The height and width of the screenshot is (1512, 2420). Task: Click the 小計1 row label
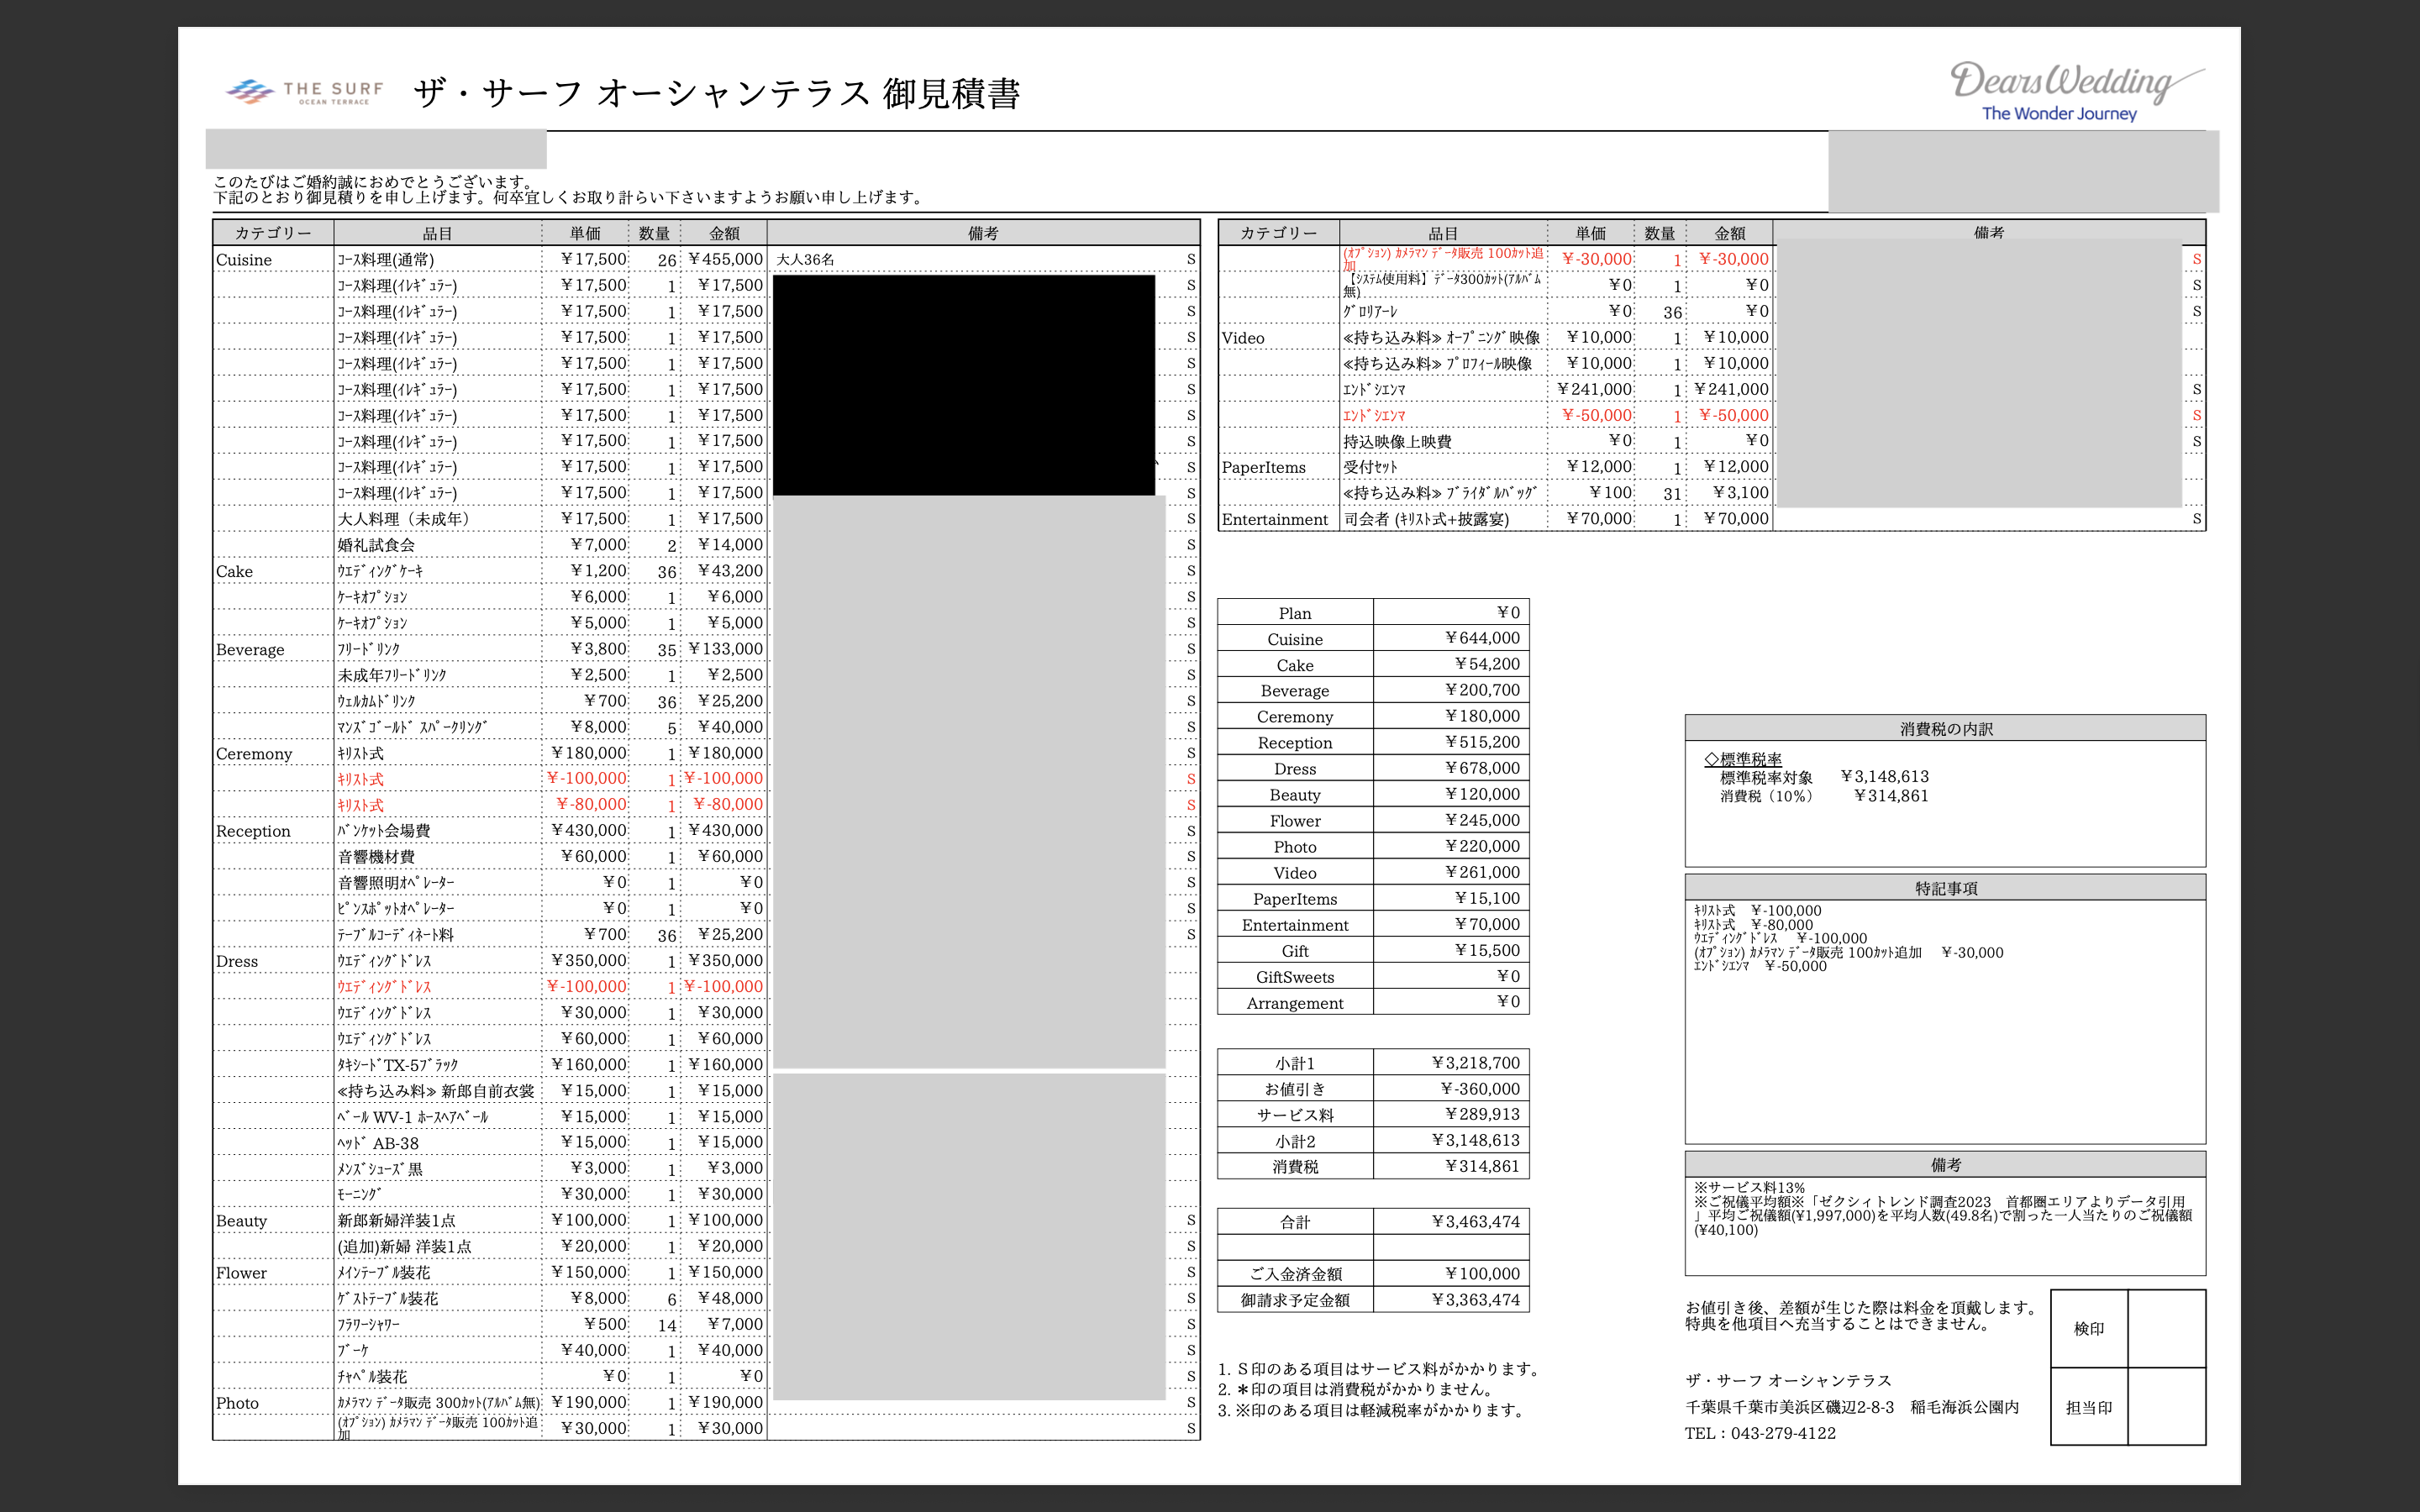tap(1295, 1063)
